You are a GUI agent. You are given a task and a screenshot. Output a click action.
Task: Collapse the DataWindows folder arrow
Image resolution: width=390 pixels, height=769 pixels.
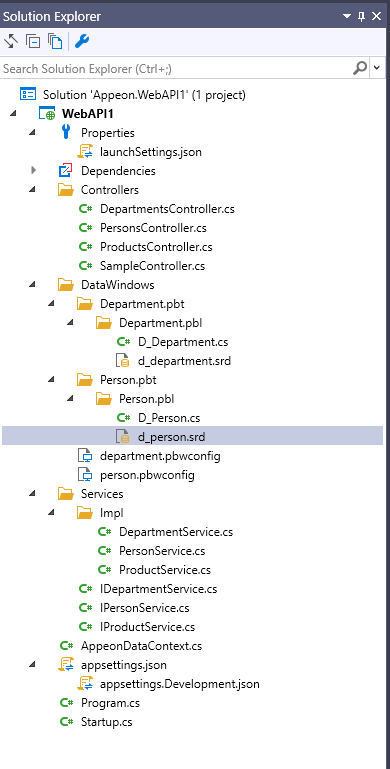(x=32, y=285)
